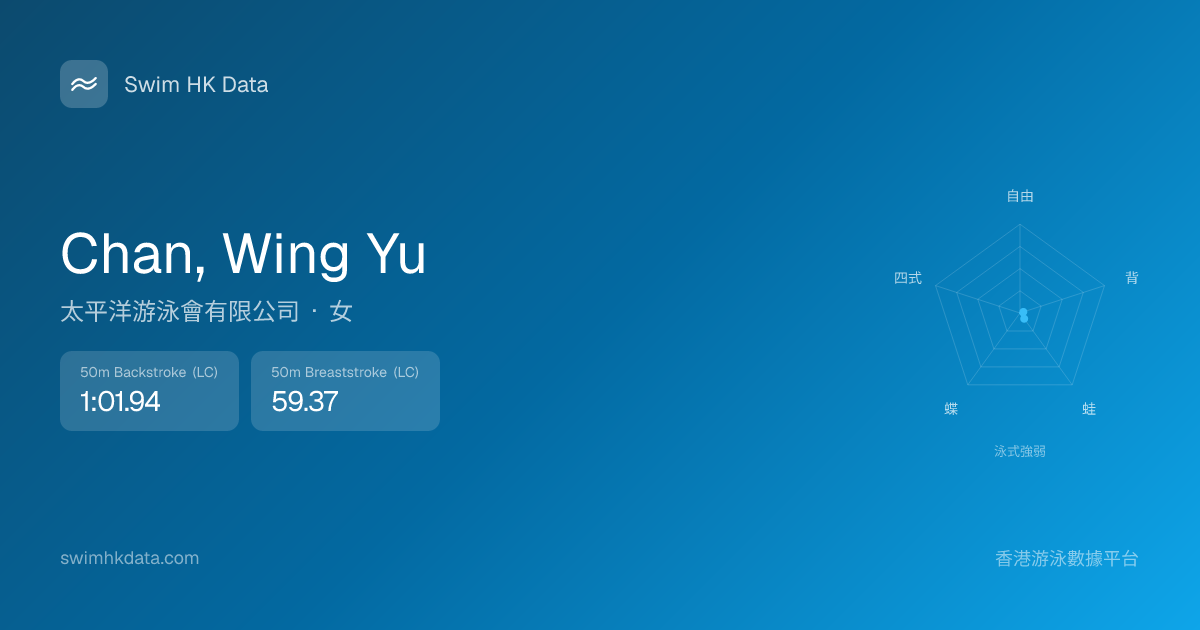Click the 香港游泳數據平台 footer text

[x=1067, y=559]
